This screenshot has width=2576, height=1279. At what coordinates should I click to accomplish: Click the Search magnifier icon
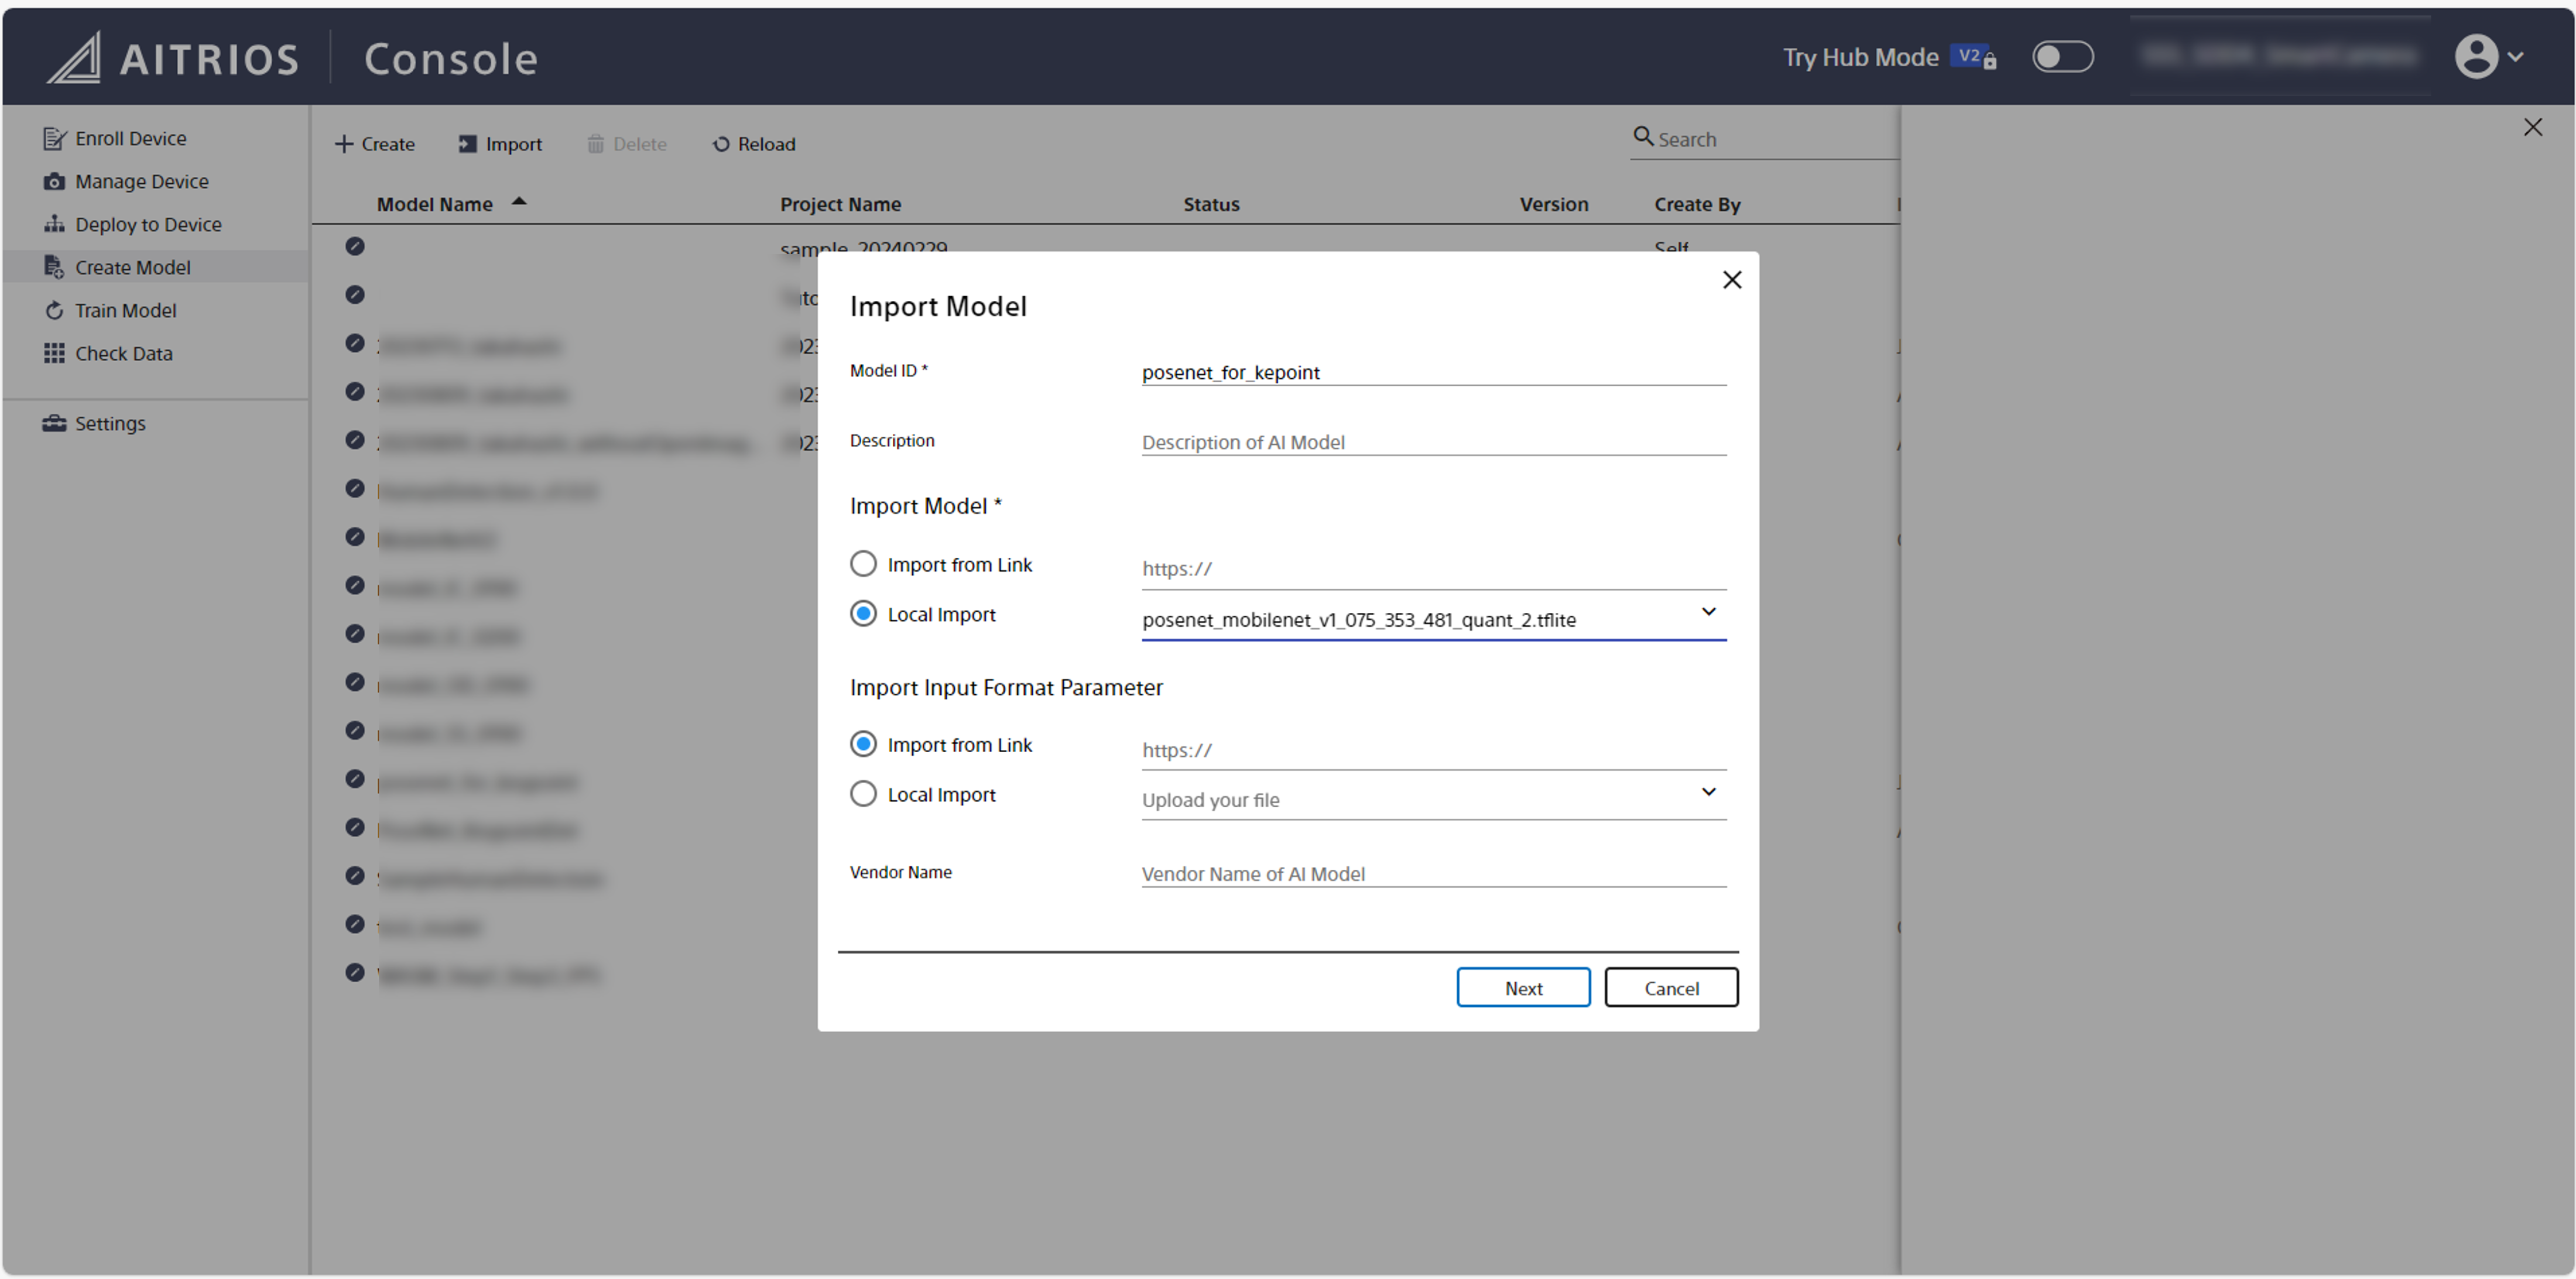click(1642, 137)
